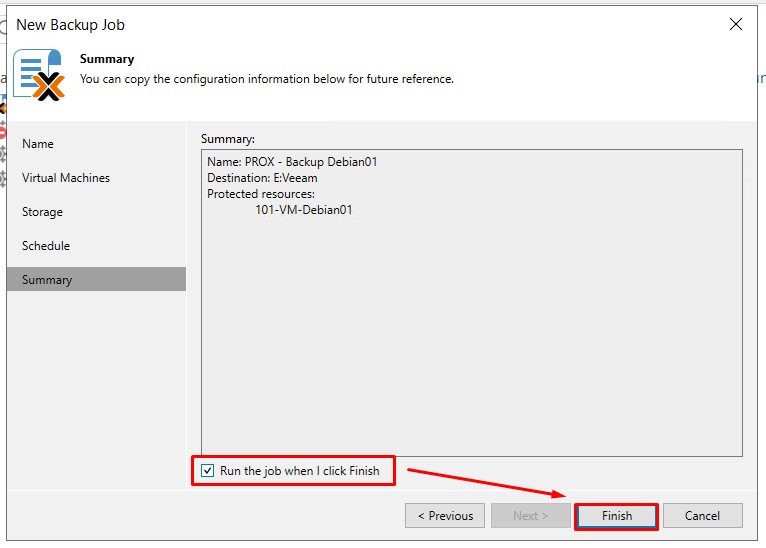This screenshot has width=766, height=548.
Task: Close the New Backup Job dialog
Action: [736, 24]
